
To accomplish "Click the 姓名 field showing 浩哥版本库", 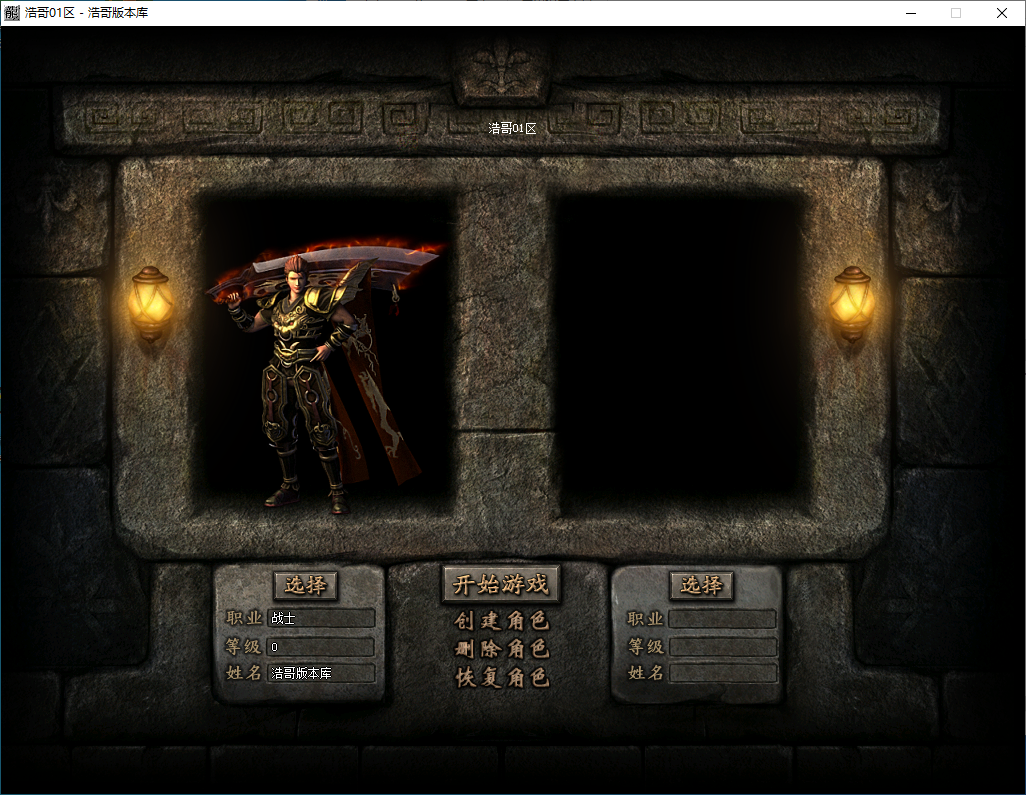I will coord(320,673).
